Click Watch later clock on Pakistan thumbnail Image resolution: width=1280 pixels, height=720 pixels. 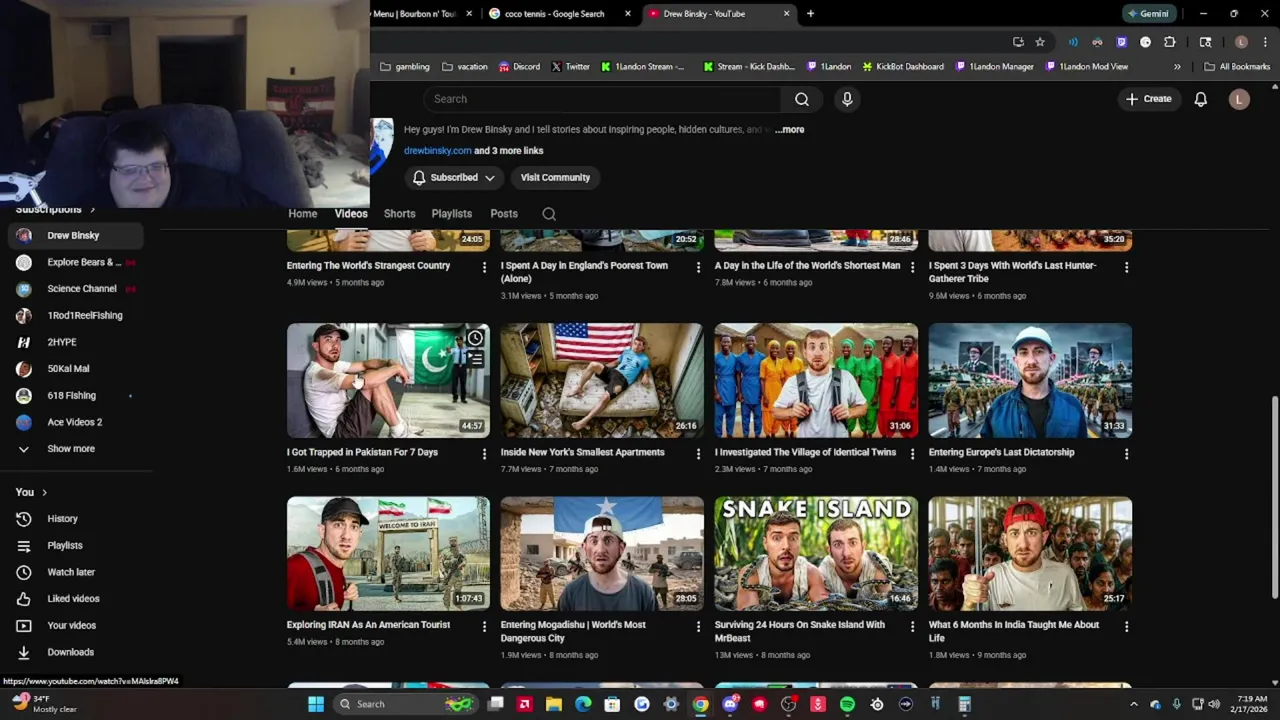(475, 339)
